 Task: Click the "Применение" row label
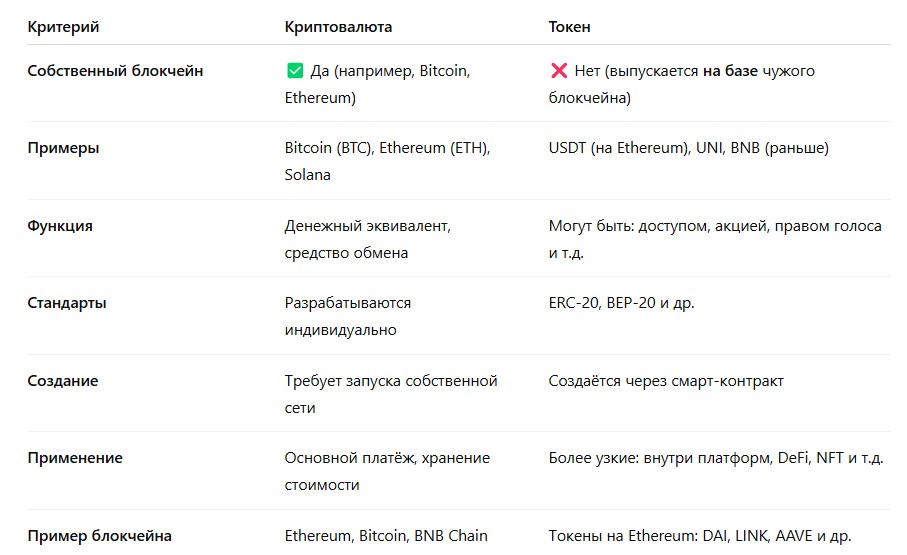(75, 458)
